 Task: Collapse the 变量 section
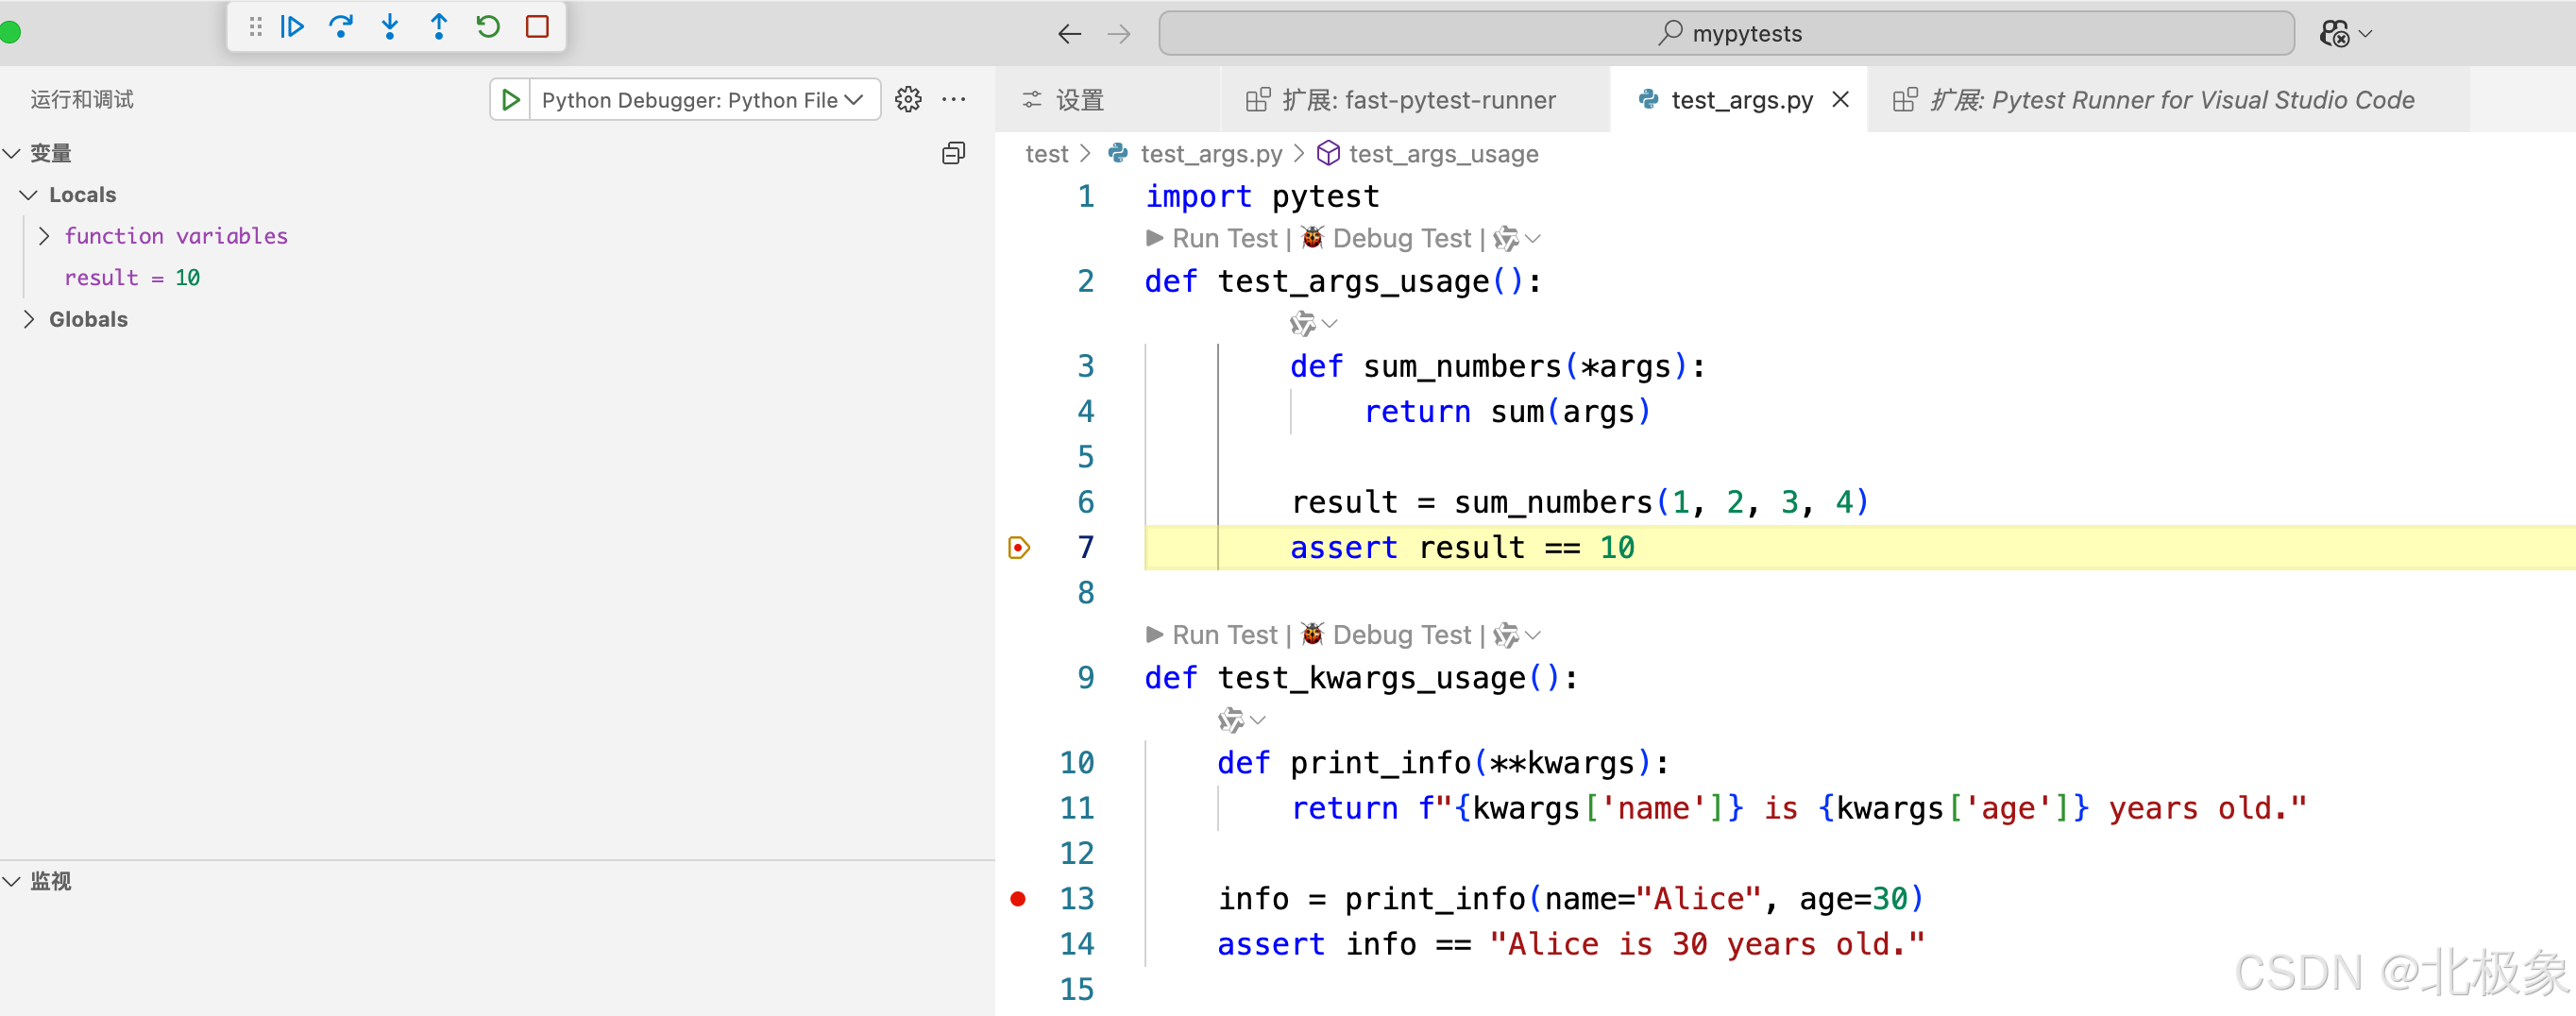click(12, 153)
